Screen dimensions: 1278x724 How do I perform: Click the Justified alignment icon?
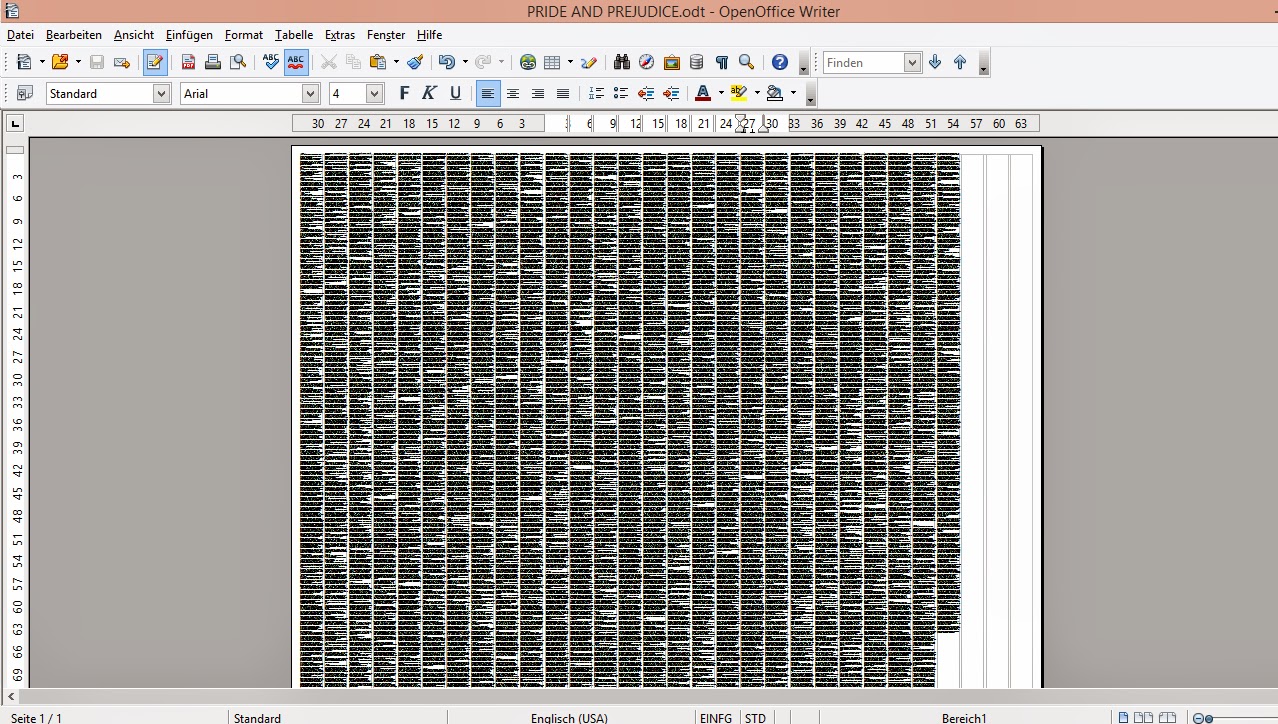(x=563, y=93)
